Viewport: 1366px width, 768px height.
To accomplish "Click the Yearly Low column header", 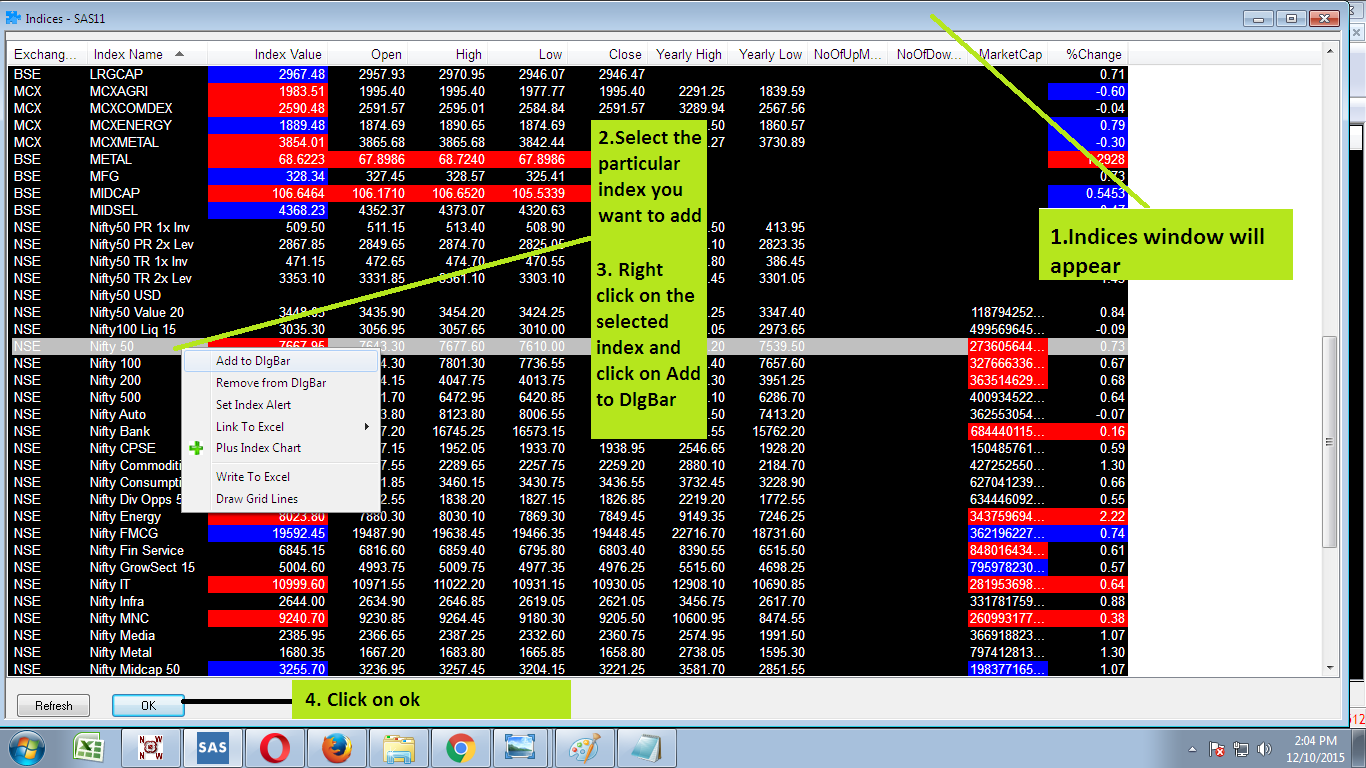I will click(x=767, y=54).
